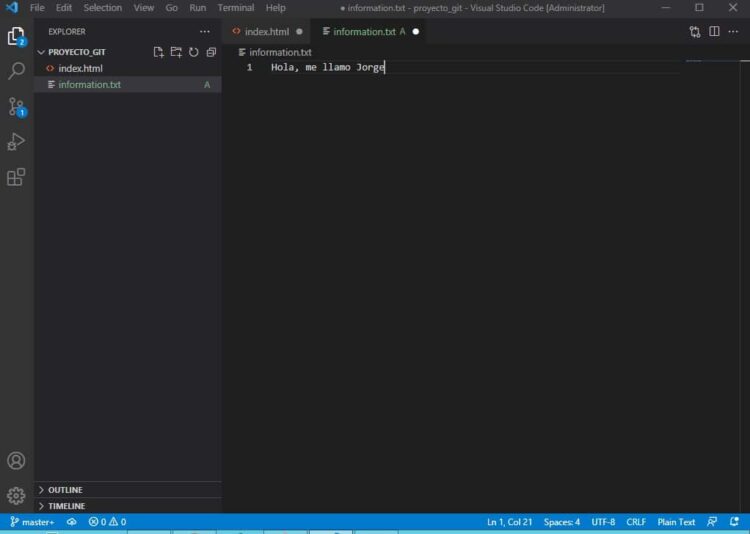Minimize the Visual Studio Code window
The height and width of the screenshot is (534, 750).
pos(665,8)
